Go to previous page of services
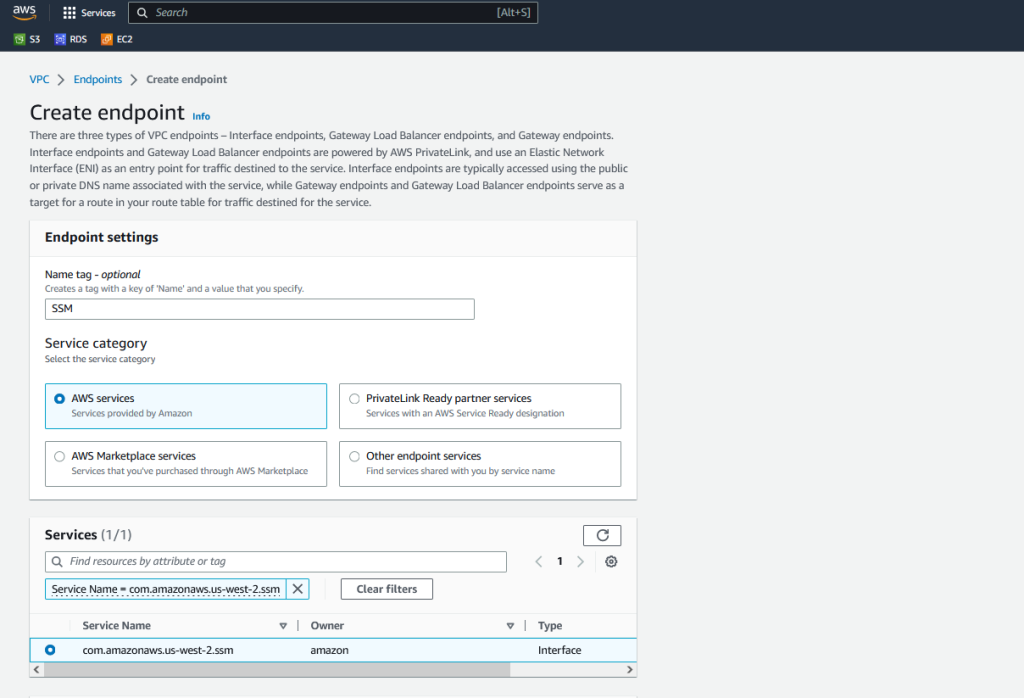 (x=539, y=562)
